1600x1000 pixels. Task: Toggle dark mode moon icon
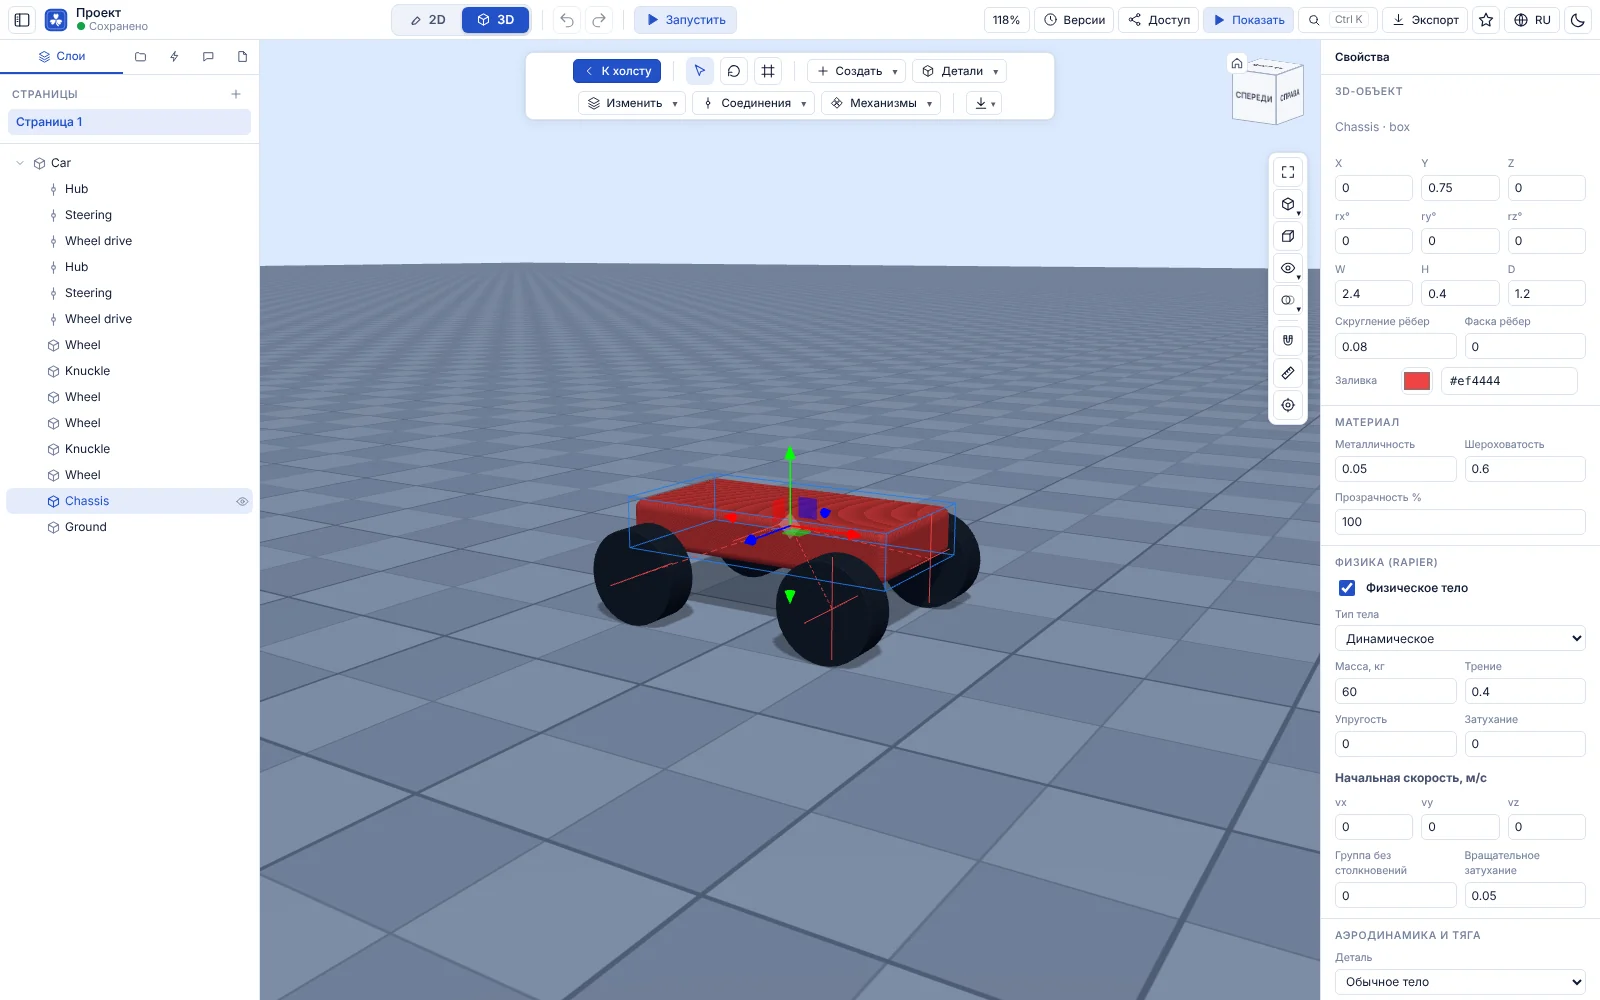[1578, 20]
